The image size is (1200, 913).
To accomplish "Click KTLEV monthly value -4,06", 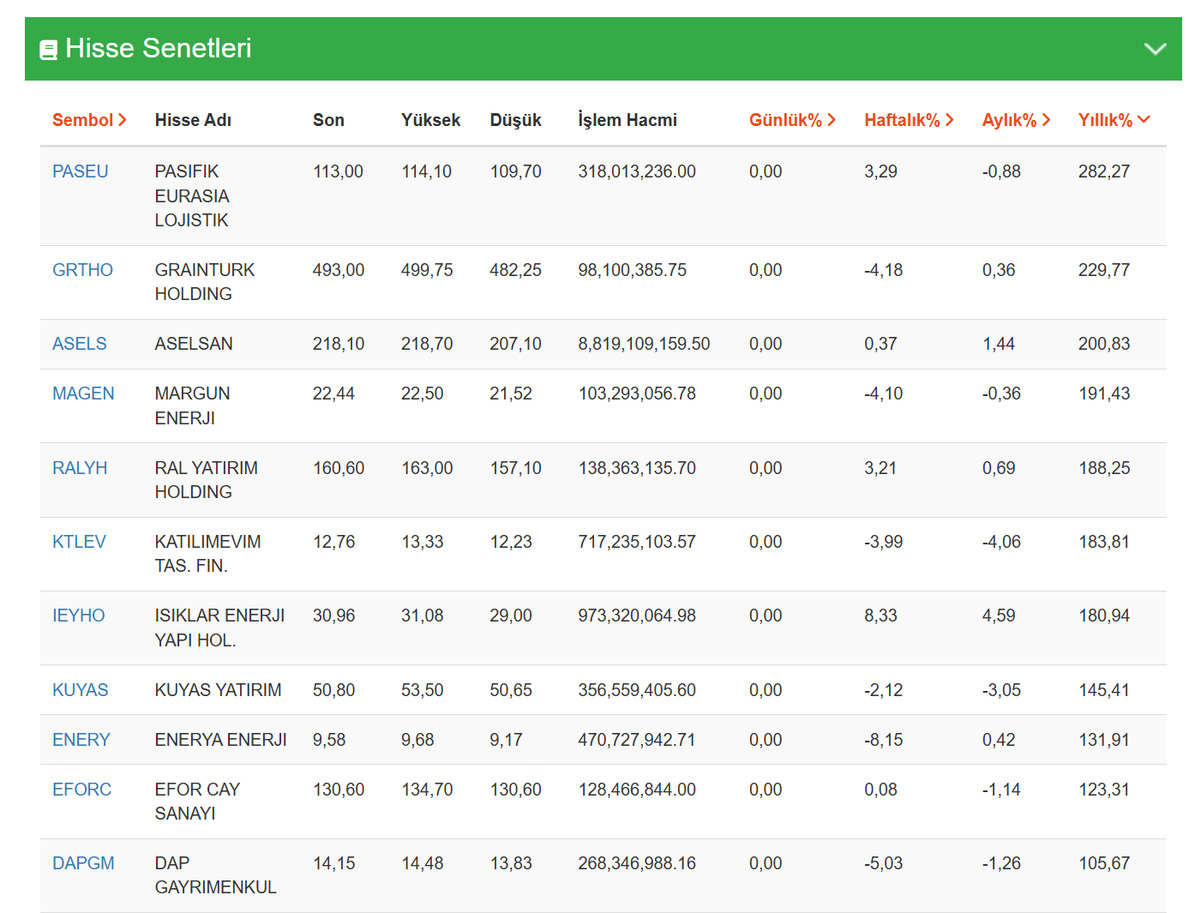I will pos(1001,542).
